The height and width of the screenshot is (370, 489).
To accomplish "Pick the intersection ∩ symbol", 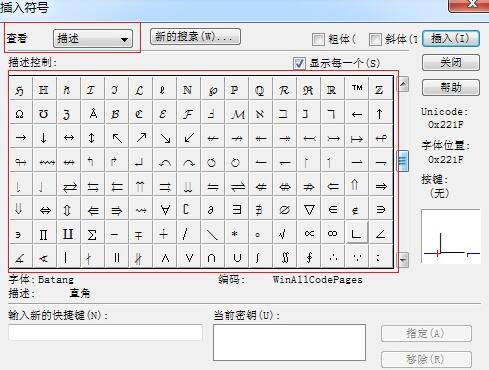I will pos(211,257).
